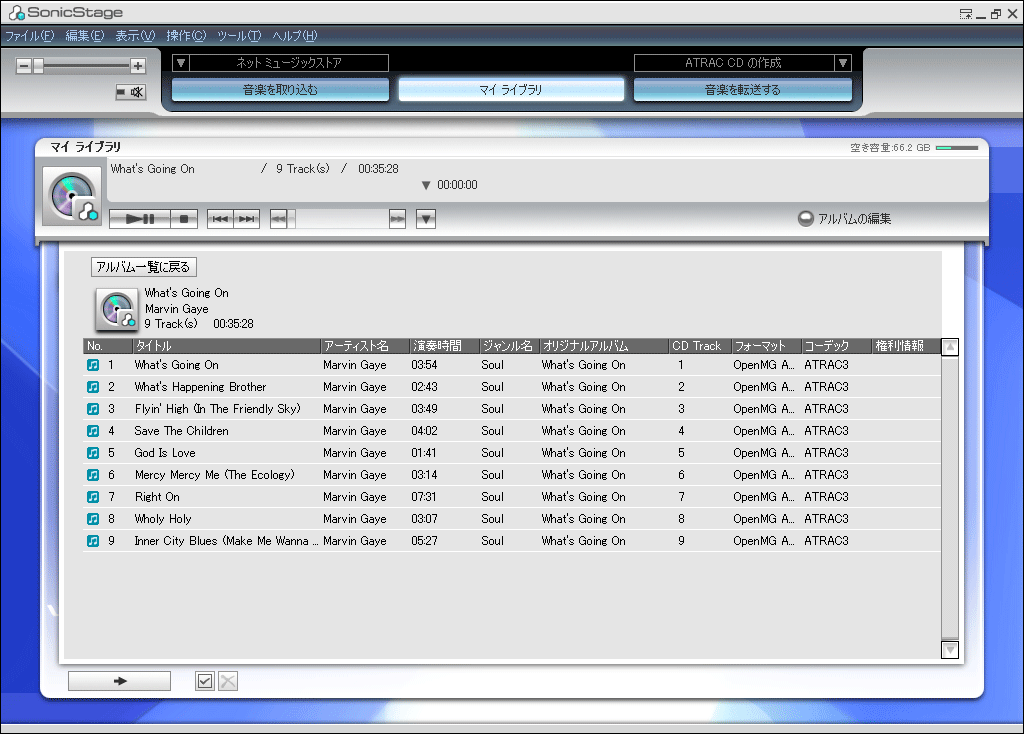Toggle the mute speaker button
The height and width of the screenshot is (734, 1024).
131,92
